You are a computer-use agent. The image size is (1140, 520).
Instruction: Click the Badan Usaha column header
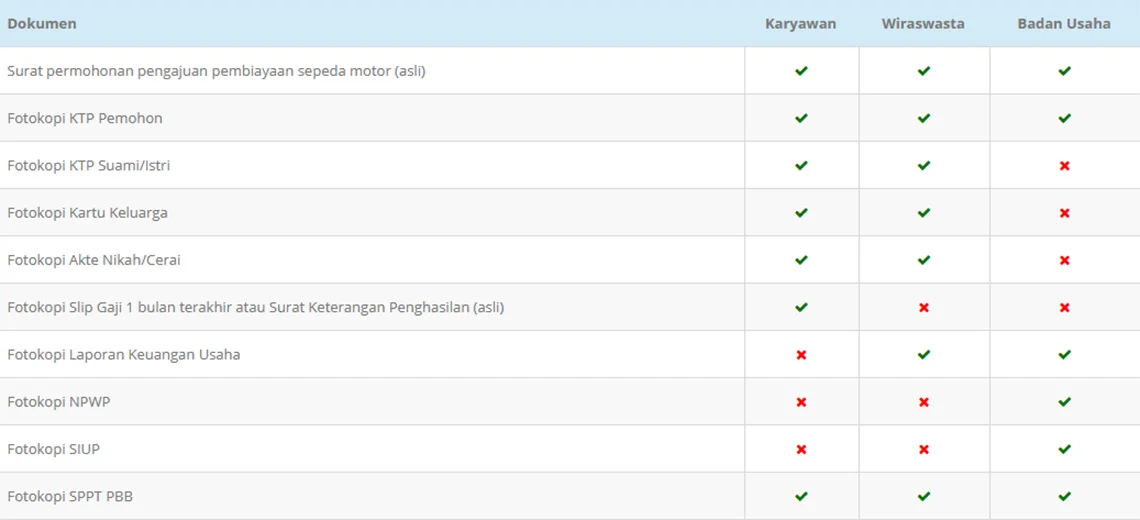[x=1064, y=24]
